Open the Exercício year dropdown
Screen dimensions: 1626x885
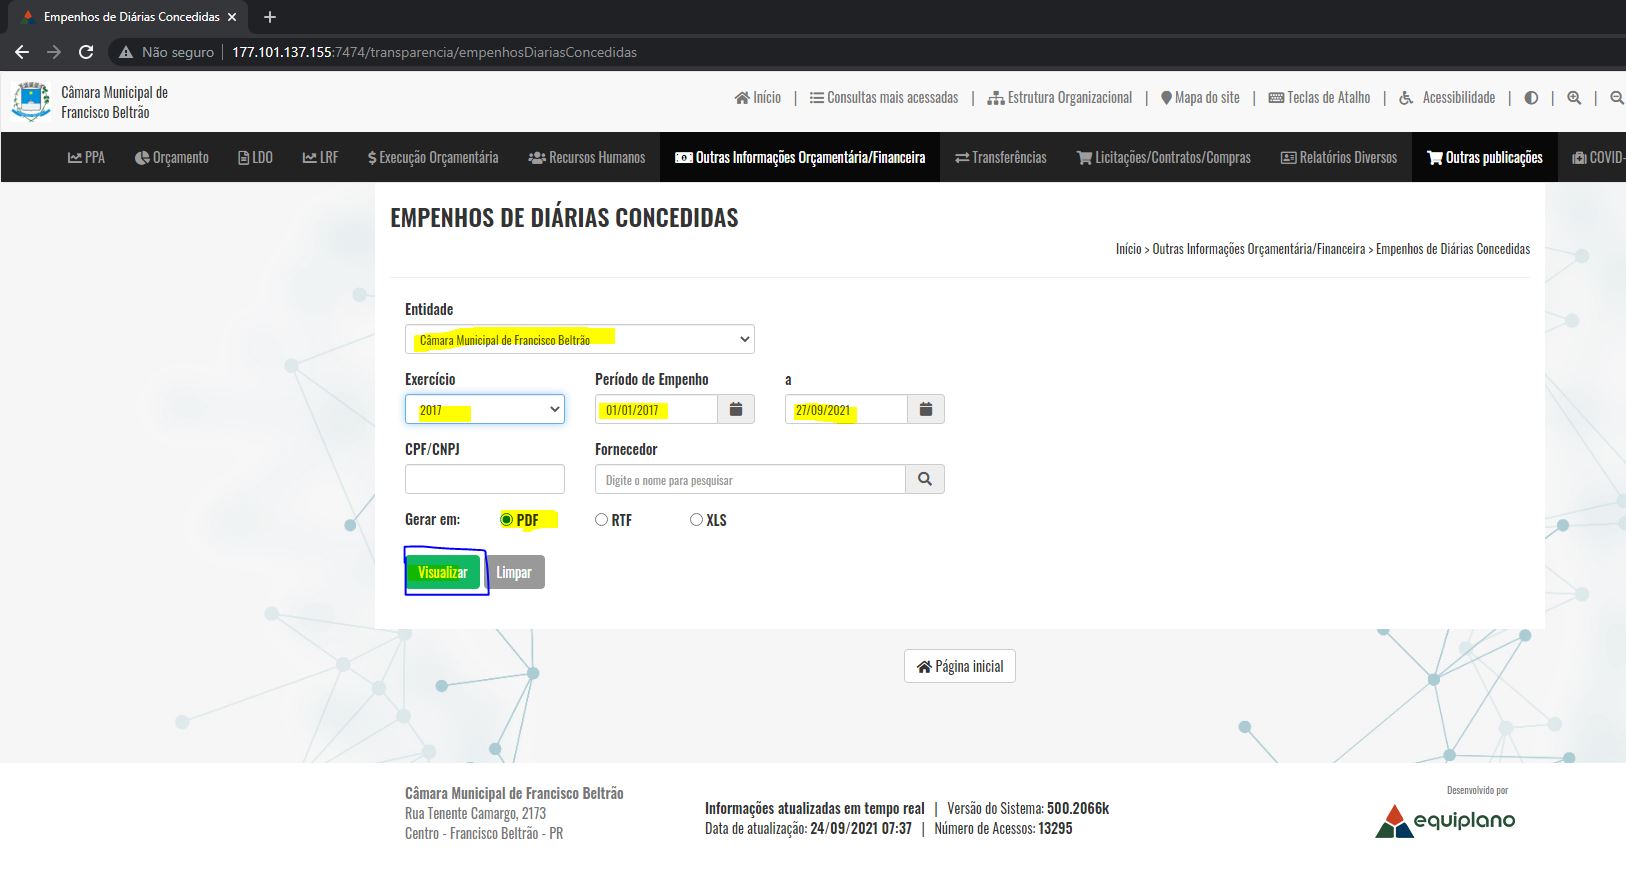pos(485,409)
